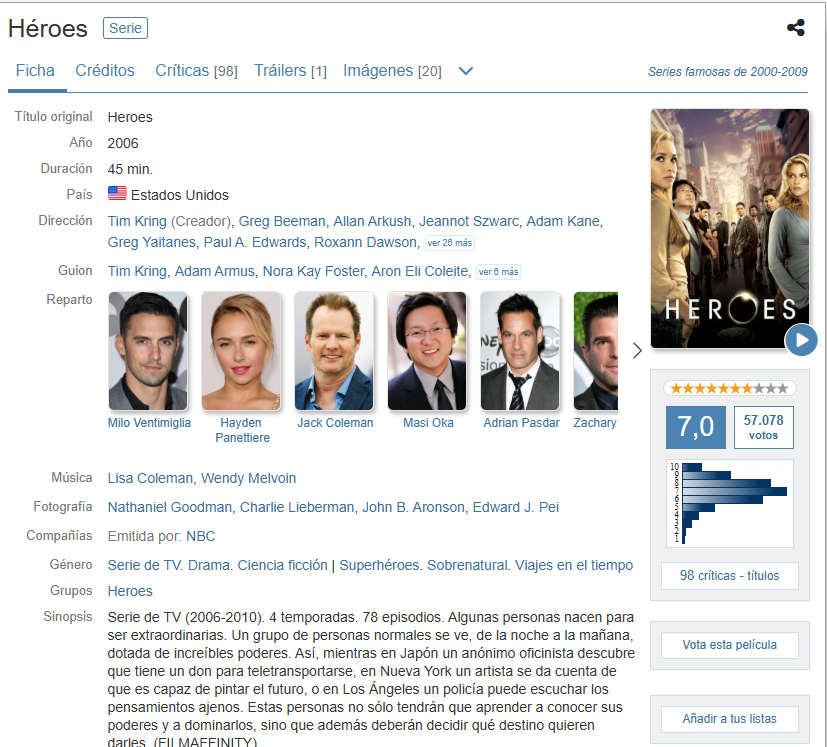
Task: Open the rating histogram chart
Action: coord(730,503)
